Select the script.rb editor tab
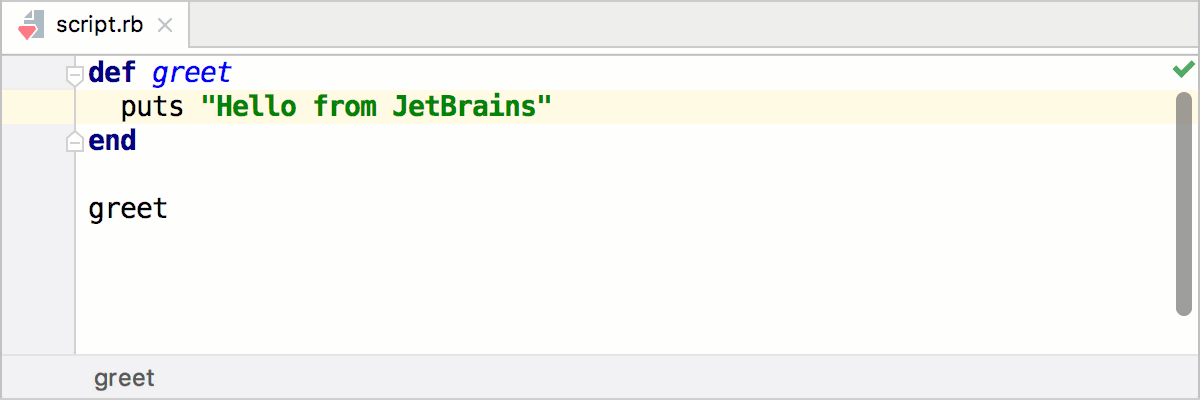The image size is (1200, 400). [x=100, y=26]
